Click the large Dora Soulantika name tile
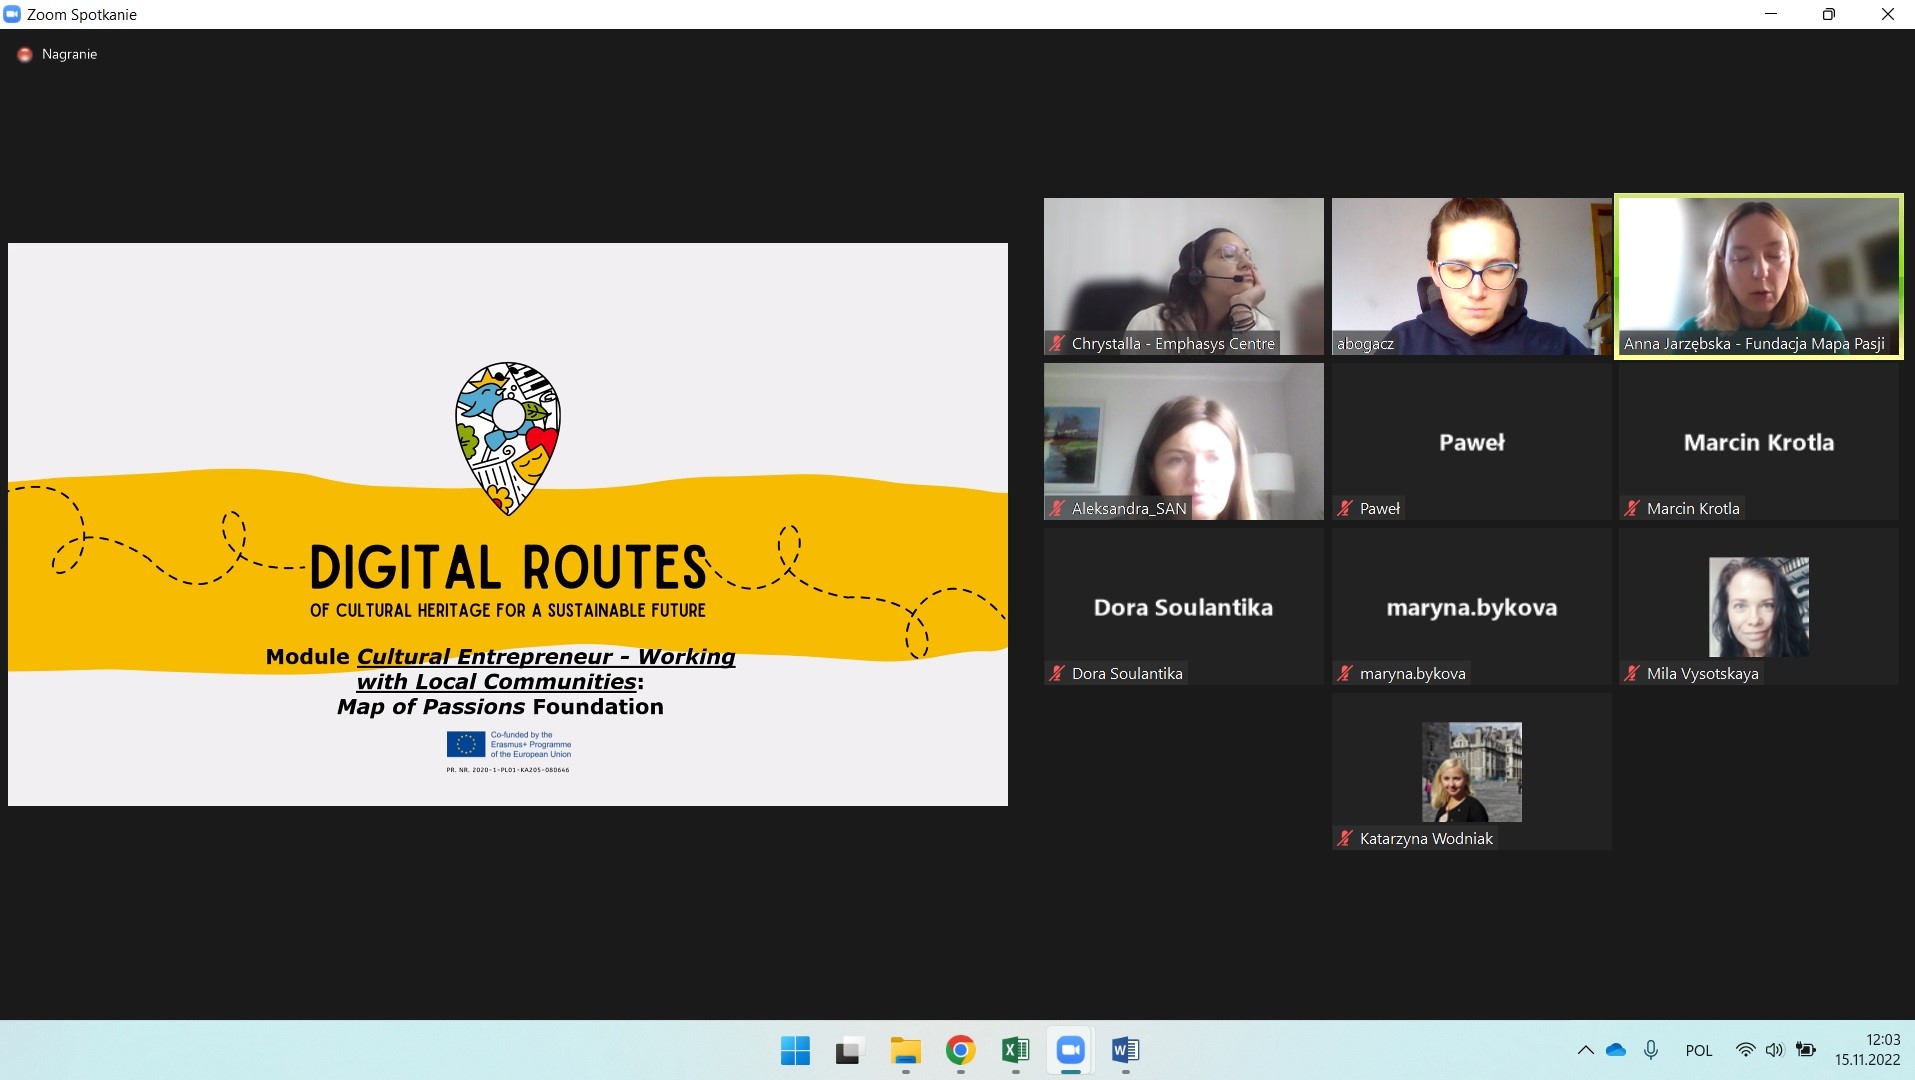Image resolution: width=1915 pixels, height=1080 pixels. (x=1183, y=607)
